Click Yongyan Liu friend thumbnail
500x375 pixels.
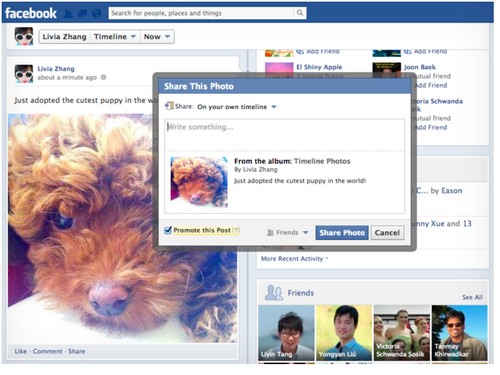point(344,333)
